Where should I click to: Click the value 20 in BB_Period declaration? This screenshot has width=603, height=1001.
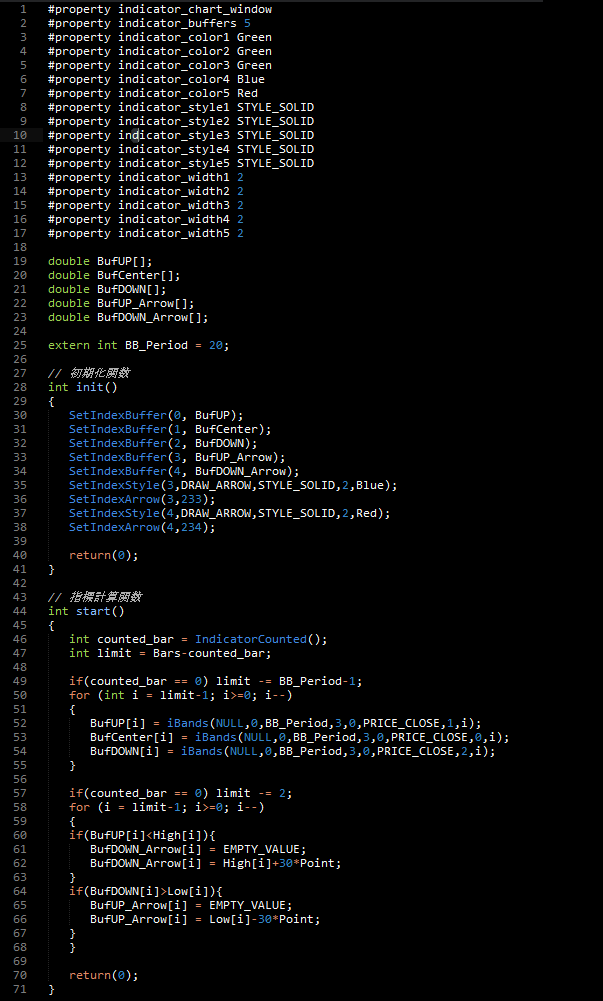tap(216, 345)
